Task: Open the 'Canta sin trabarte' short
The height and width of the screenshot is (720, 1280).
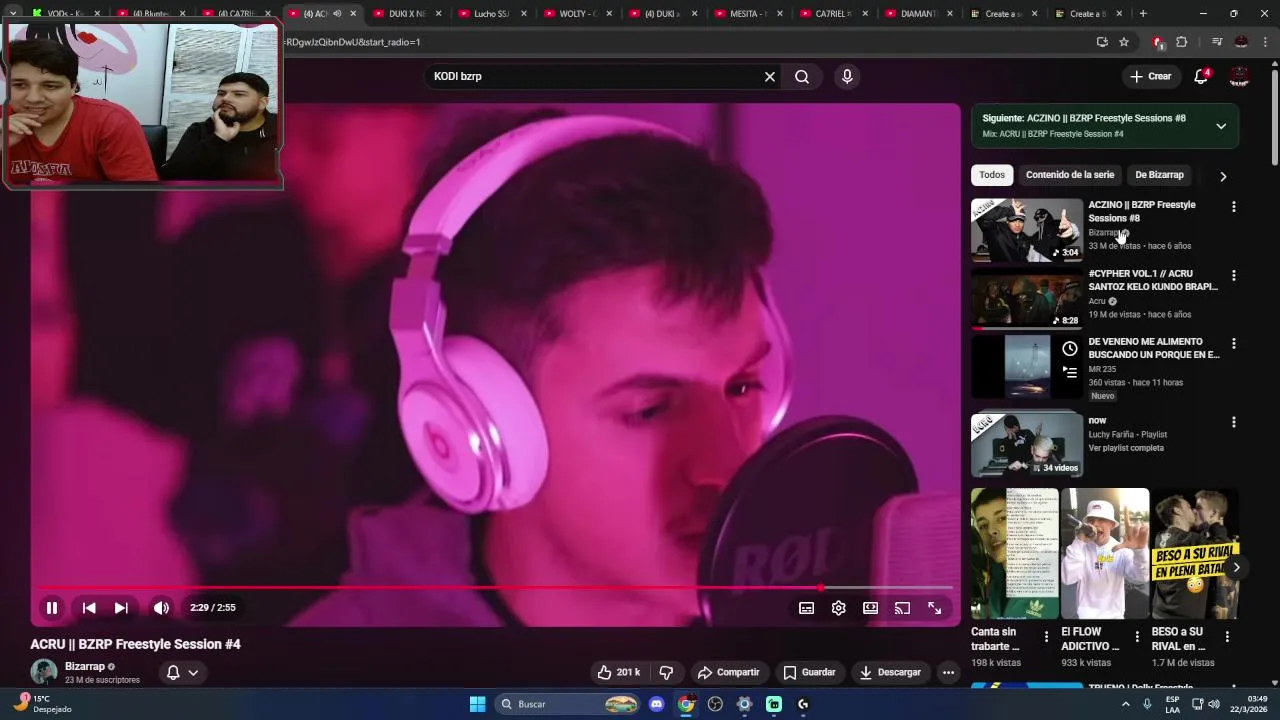Action: [x=1015, y=554]
